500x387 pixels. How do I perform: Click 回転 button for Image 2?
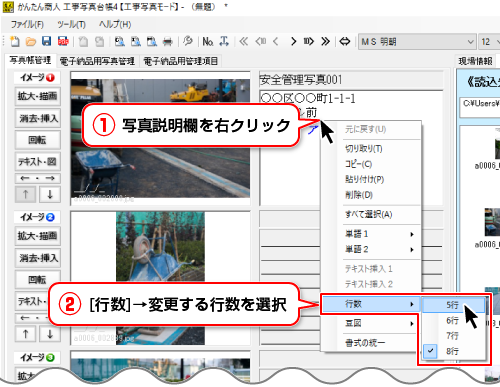point(38,279)
